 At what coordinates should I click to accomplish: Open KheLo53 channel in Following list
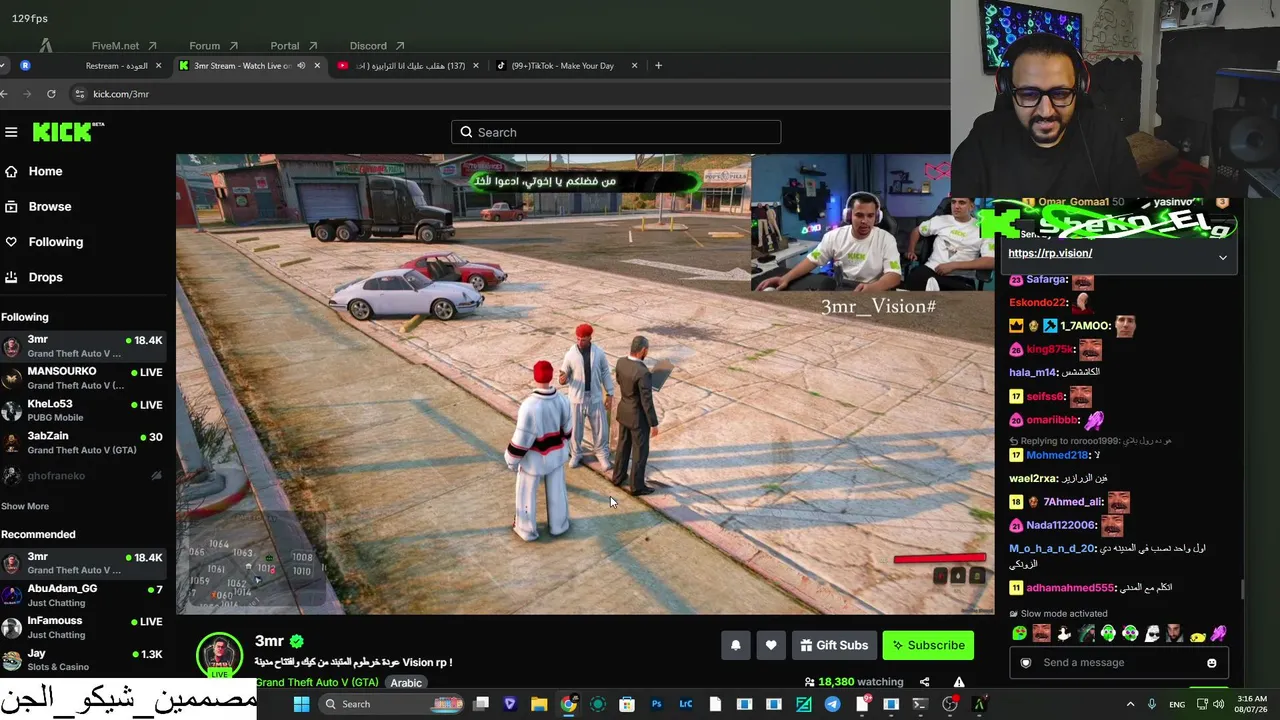pyautogui.click(x=85, y=410)
